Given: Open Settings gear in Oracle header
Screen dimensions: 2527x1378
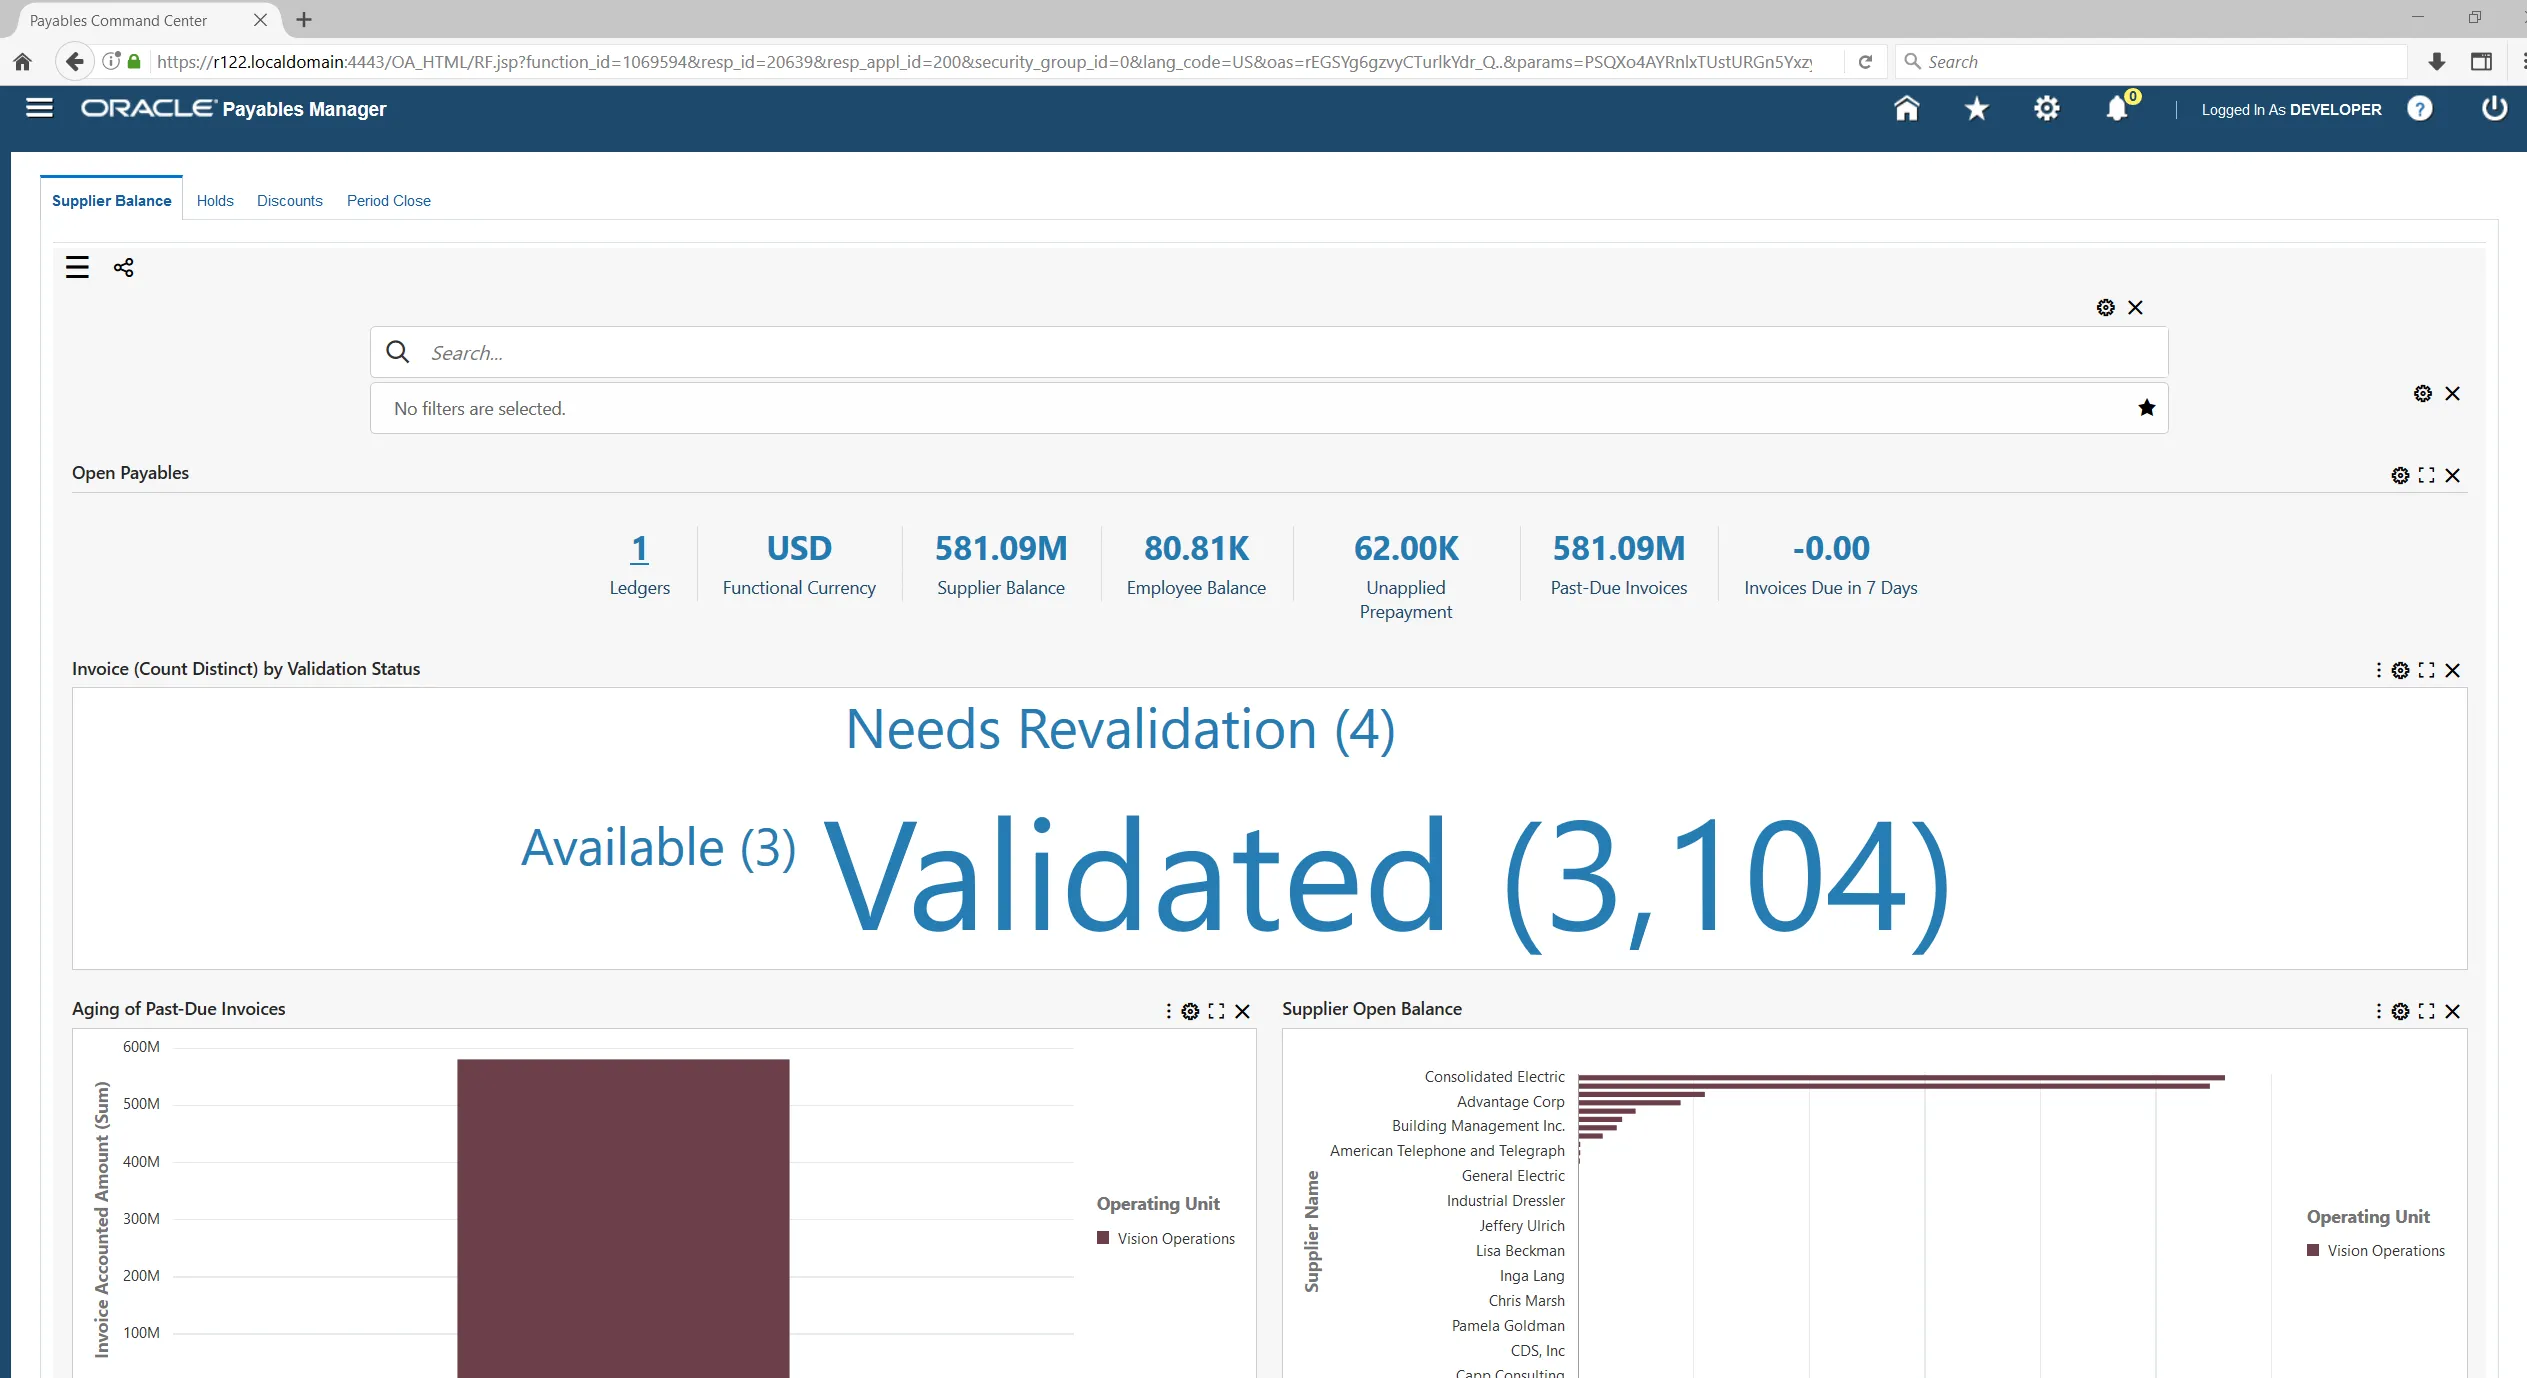Looking at the screenshot, I should pyautogui.click(x=2046, y=108).
